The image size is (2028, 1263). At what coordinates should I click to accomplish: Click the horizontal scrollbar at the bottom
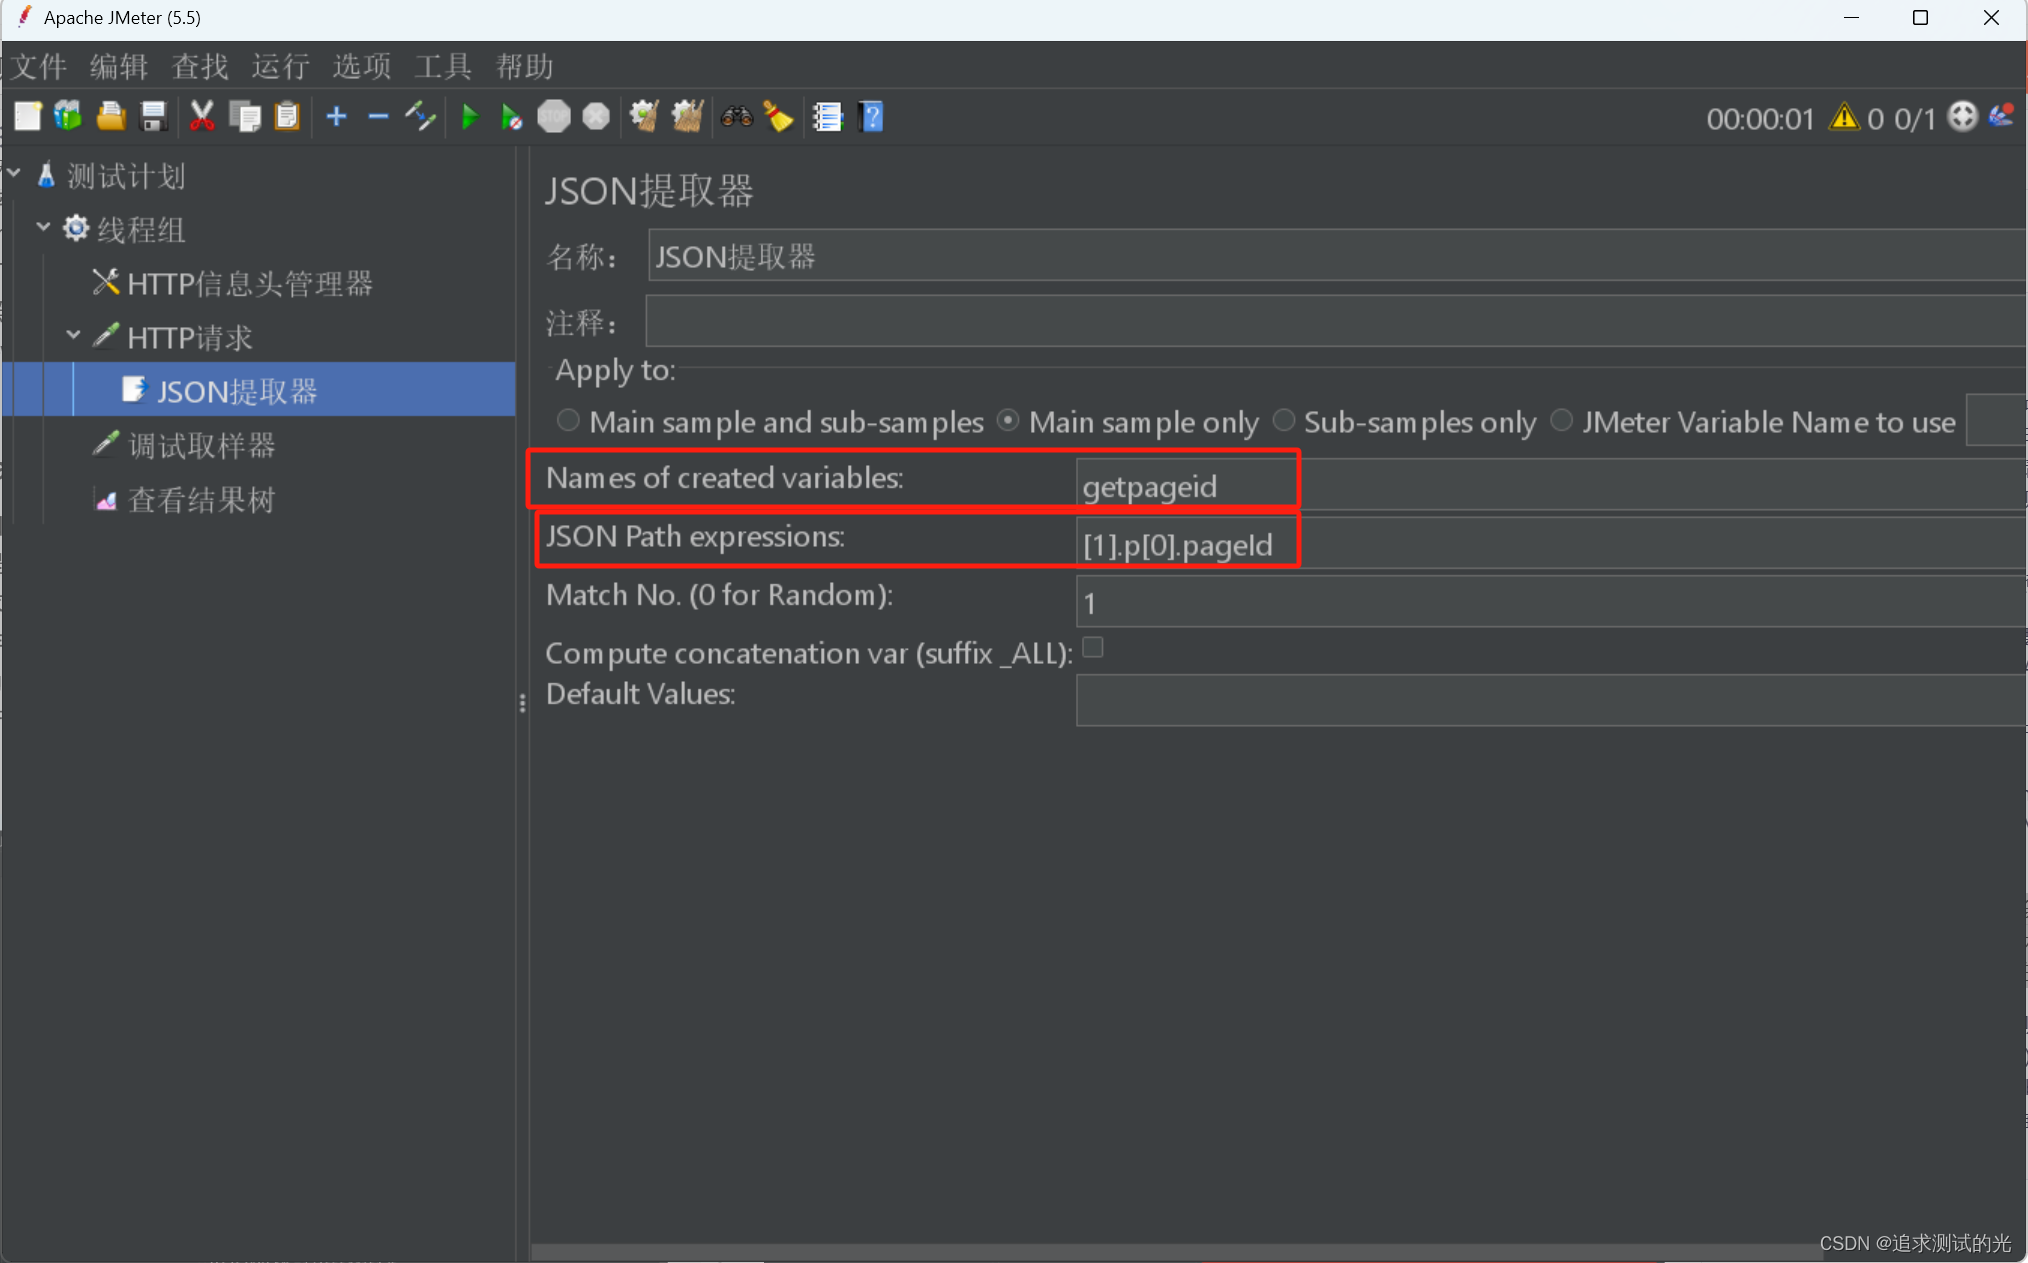click(1177, 1253)
